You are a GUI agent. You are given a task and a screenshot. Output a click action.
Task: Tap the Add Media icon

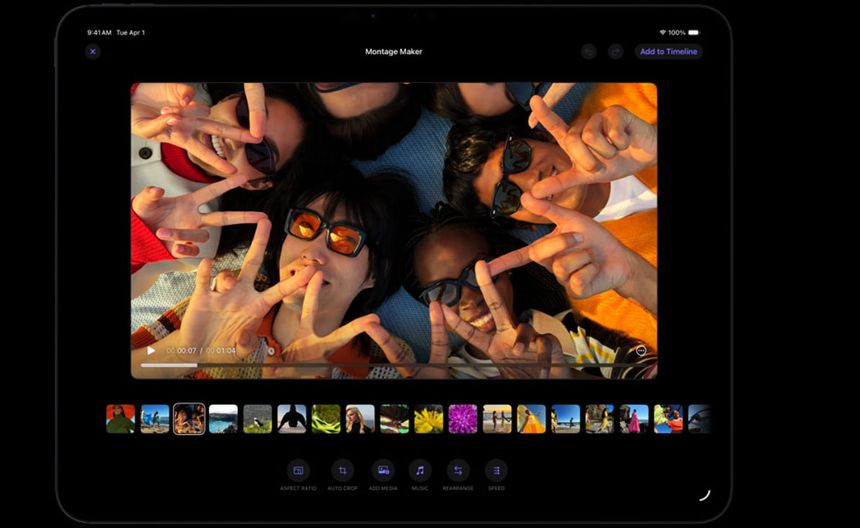click(382, 470)
